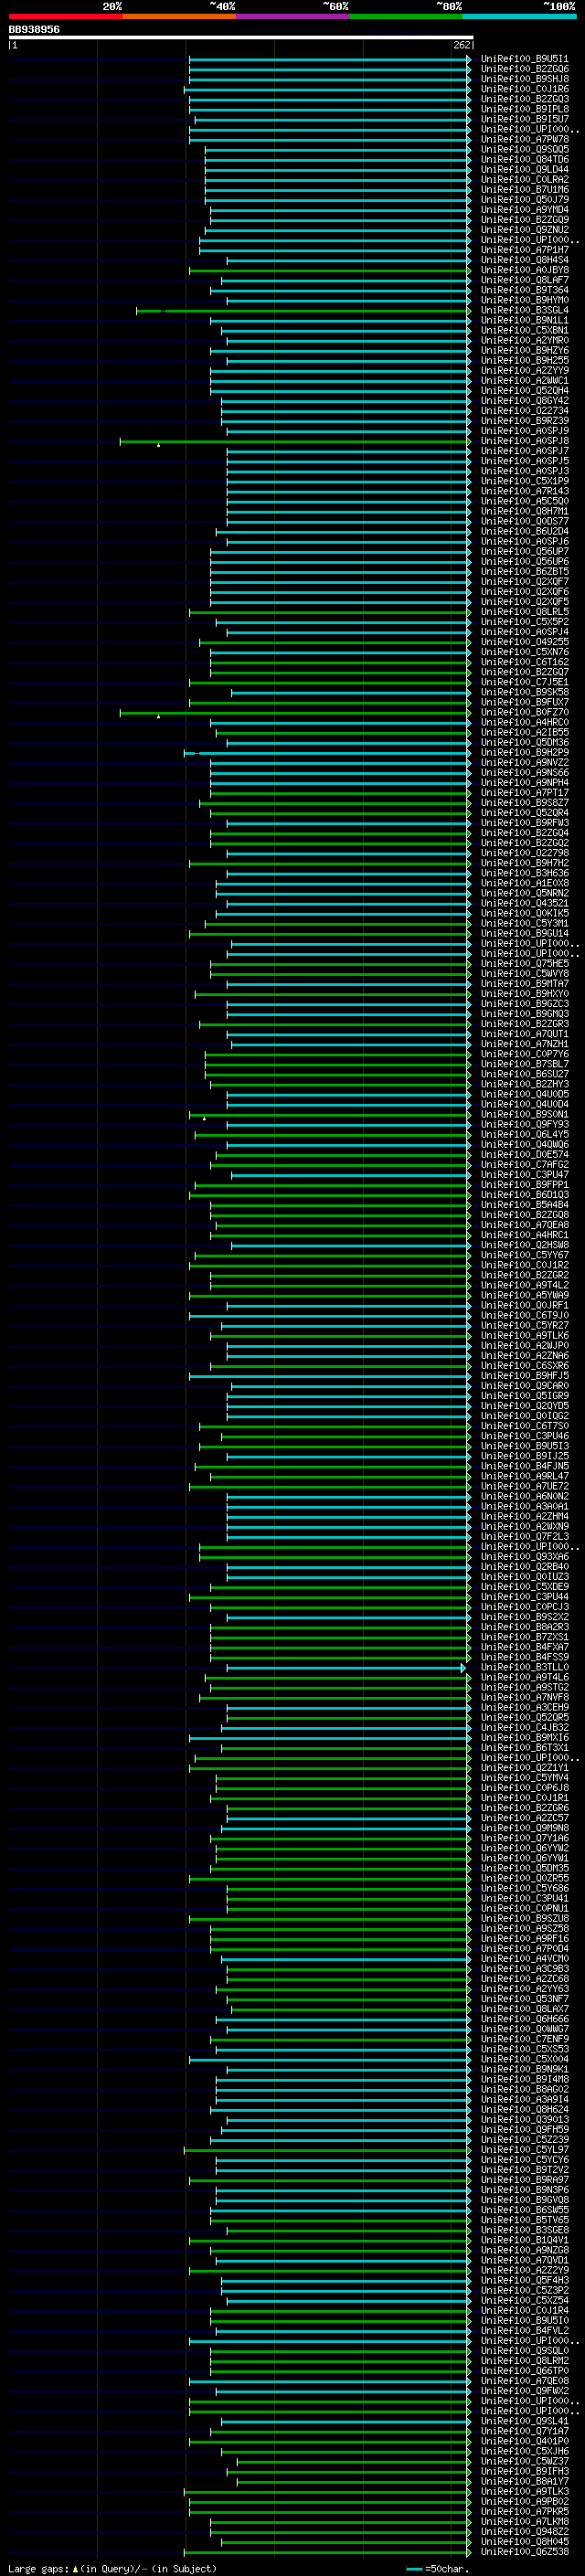The image size is (585, 2576).
Task: Select the UniRef100_Q0IQG2 label
Action: click(525, 1416)
